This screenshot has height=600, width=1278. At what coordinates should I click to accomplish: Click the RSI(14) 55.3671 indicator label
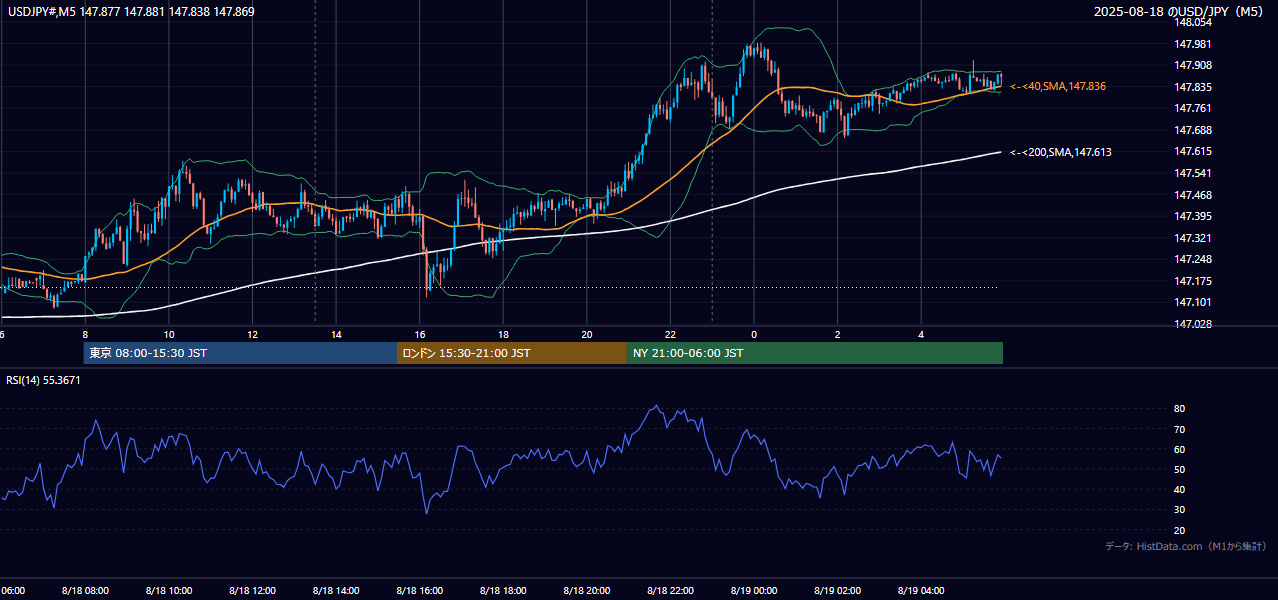pos(44,380)
